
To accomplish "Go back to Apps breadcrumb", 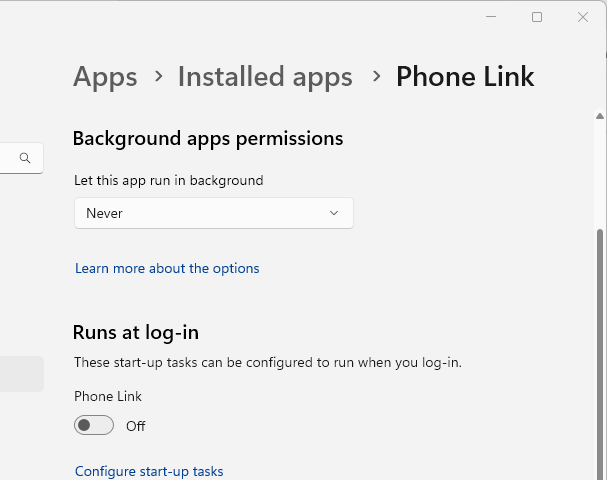I will click(x=105, y=77).
